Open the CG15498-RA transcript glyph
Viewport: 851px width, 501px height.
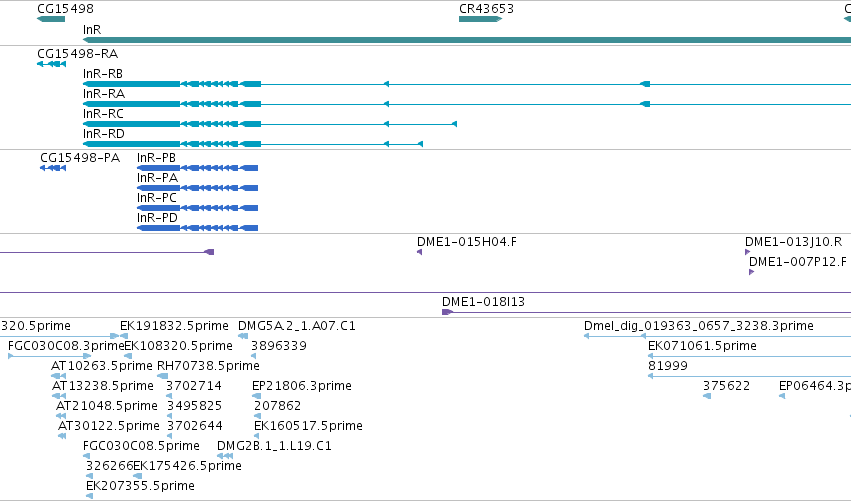click(52, 64)
